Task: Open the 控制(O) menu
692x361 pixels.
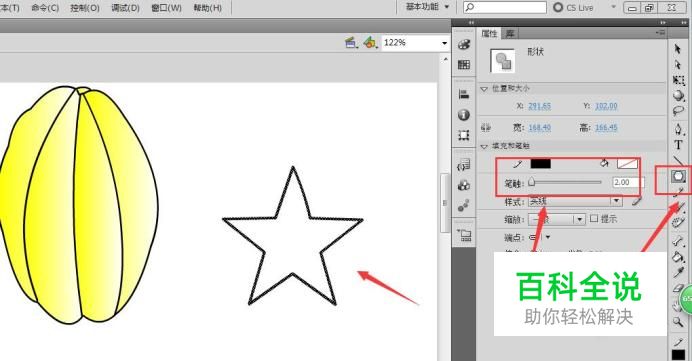Action: point(85,8)
